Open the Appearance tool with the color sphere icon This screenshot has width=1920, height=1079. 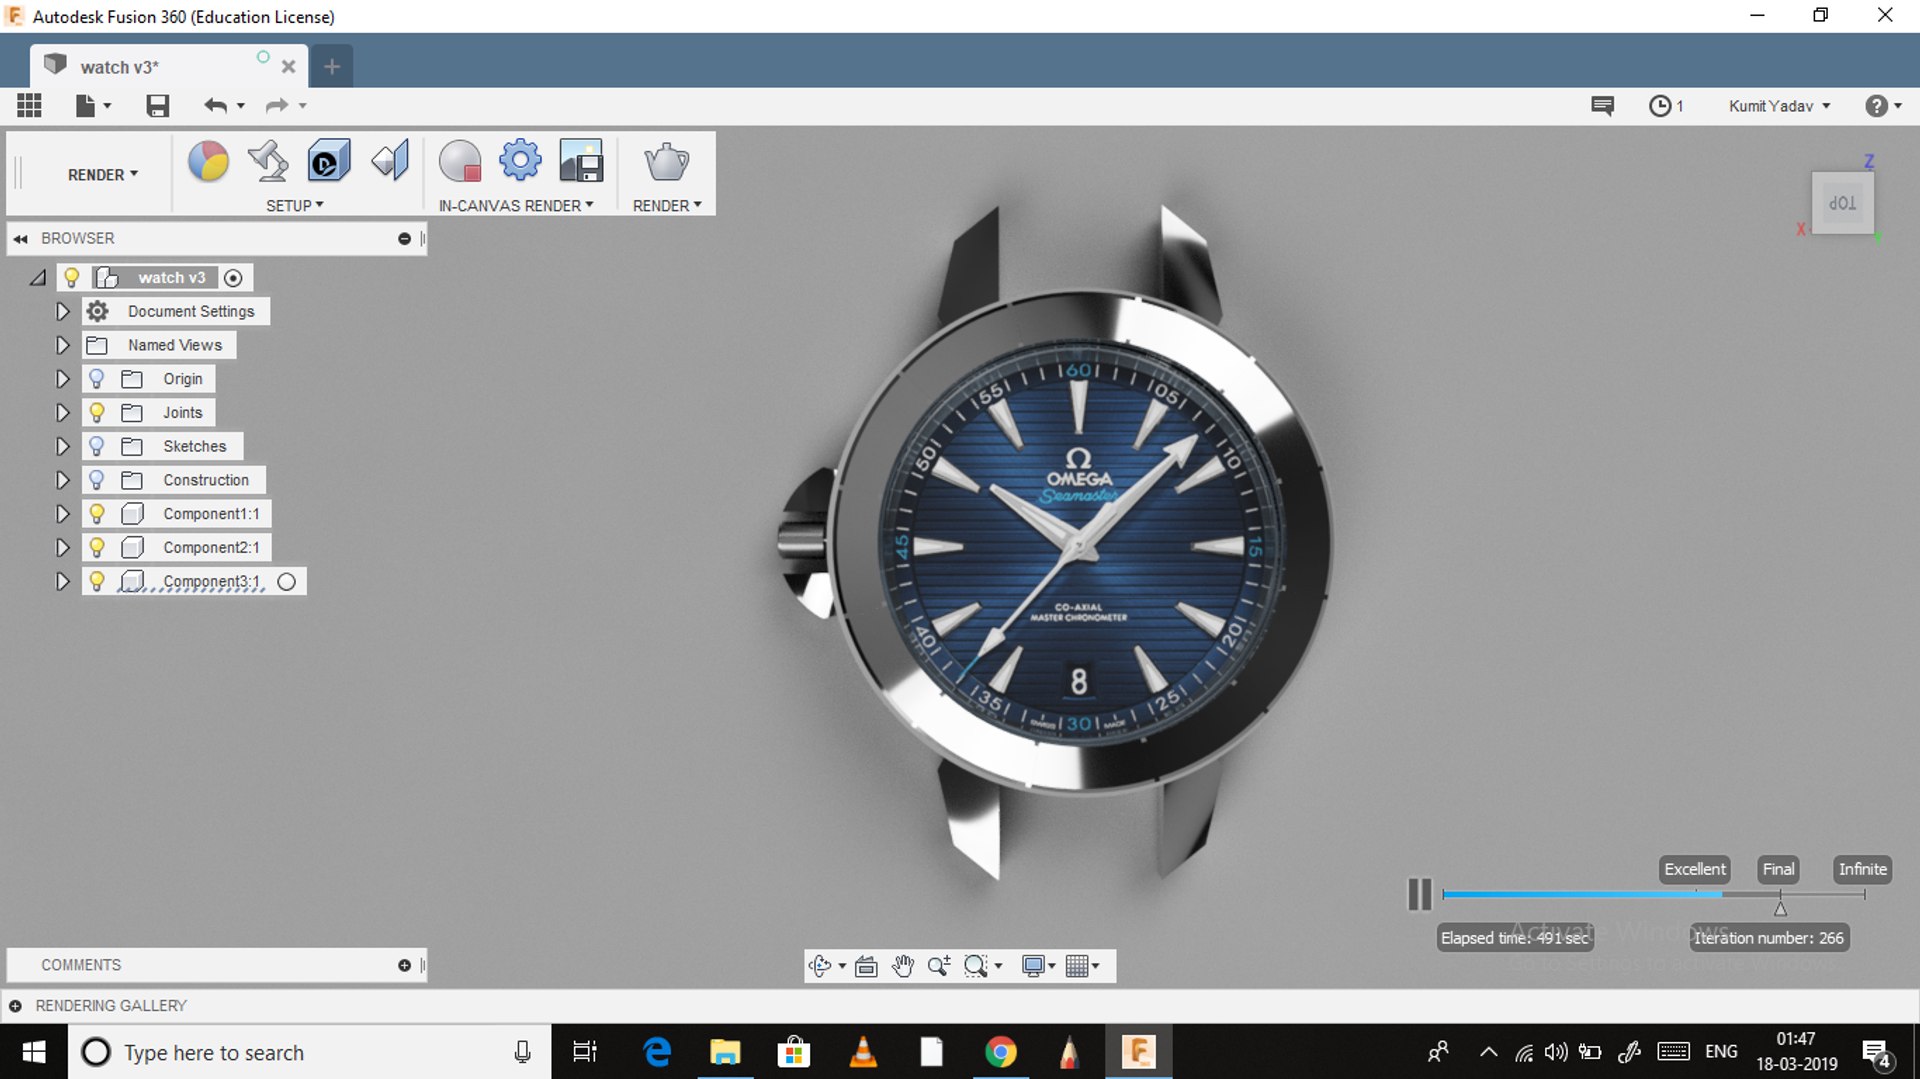208,161
